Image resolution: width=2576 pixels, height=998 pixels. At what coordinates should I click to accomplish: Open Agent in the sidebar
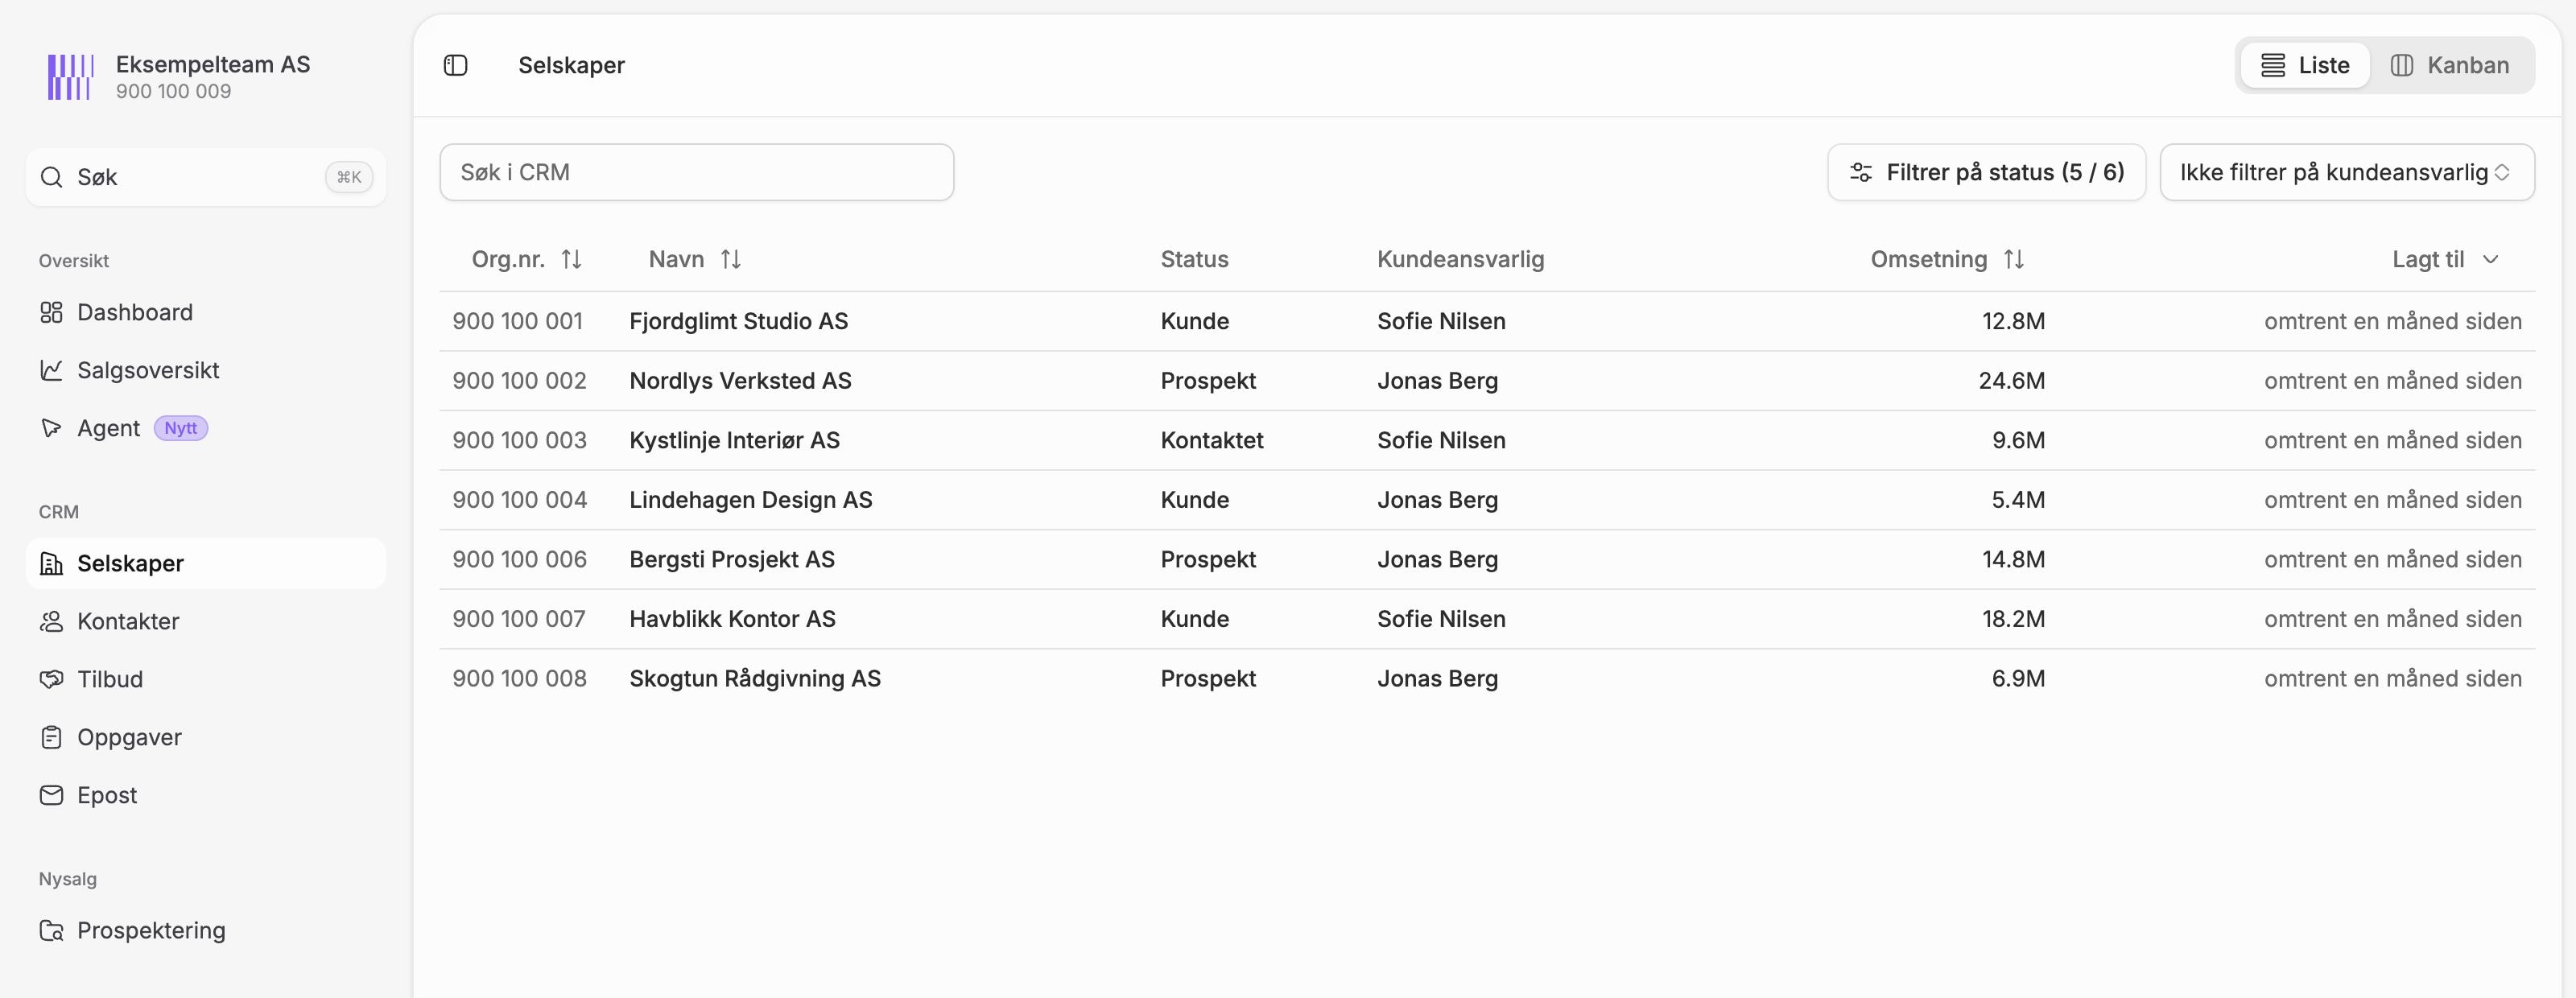(205, 428)
